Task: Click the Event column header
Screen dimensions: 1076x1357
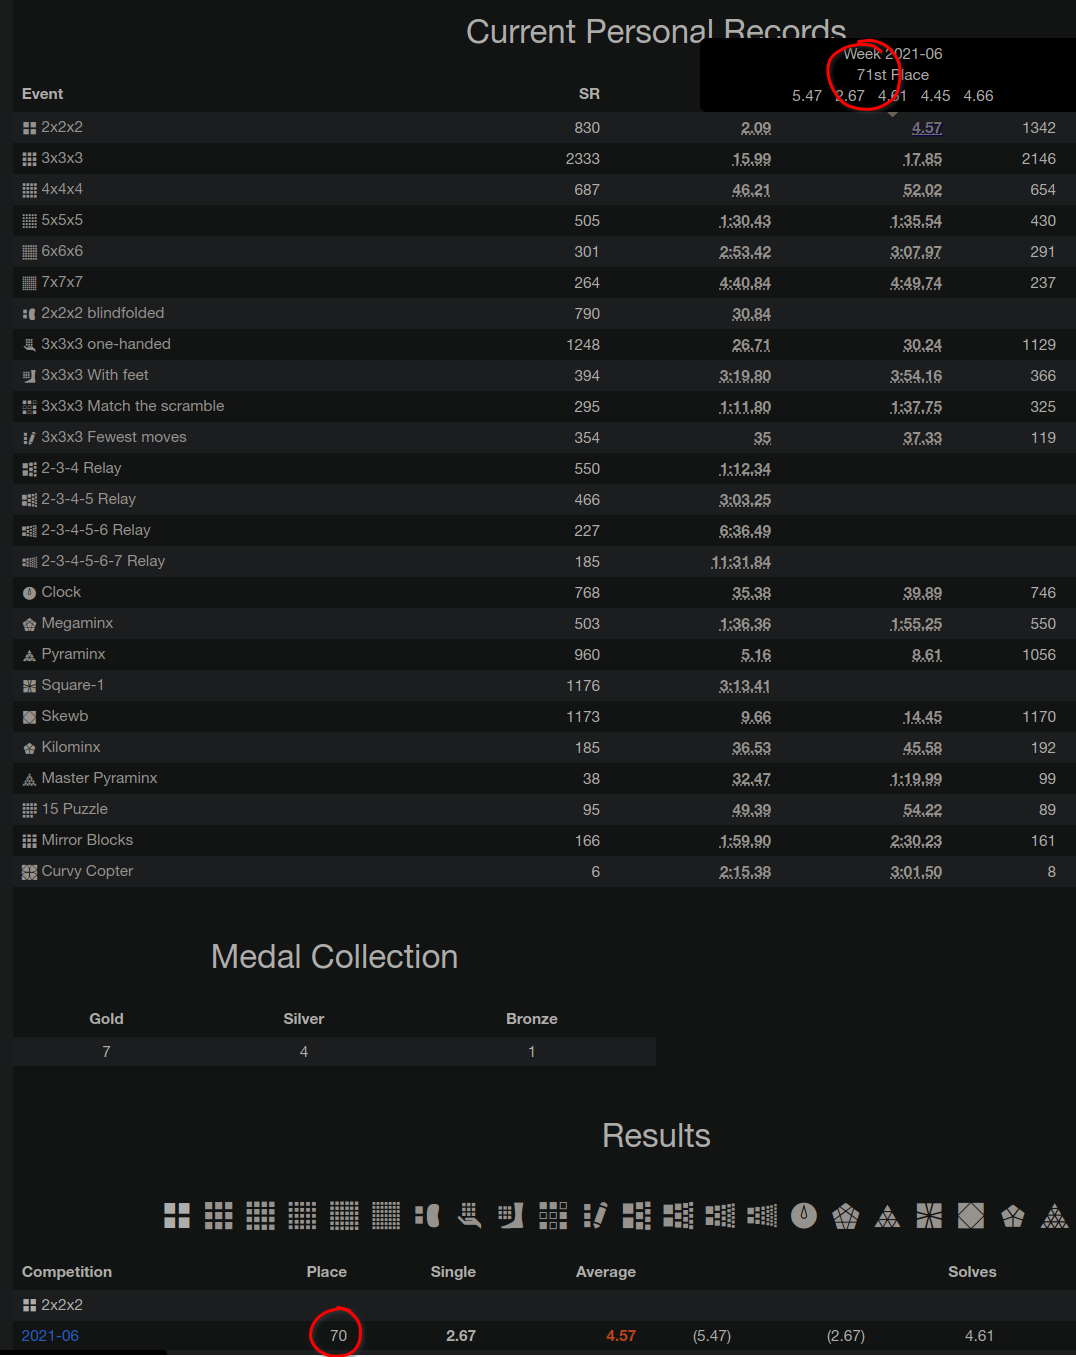Action: pos(43,94)
